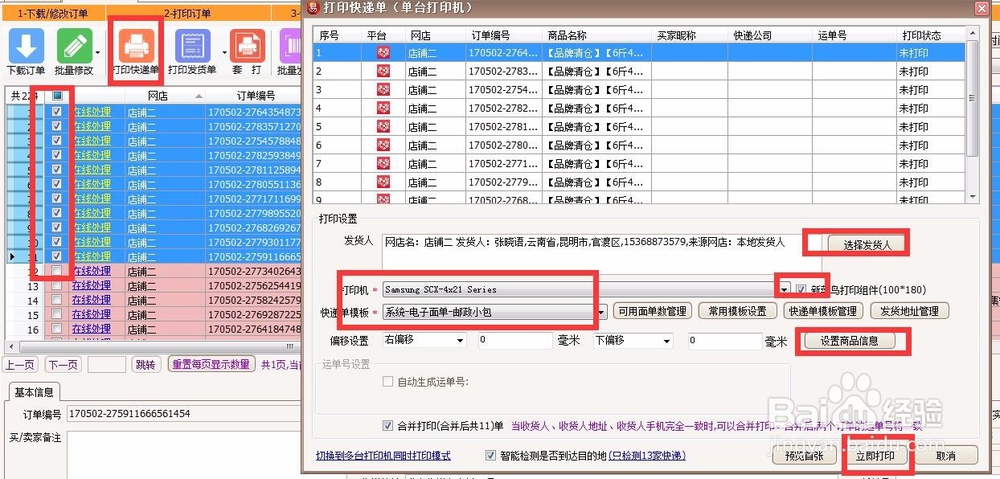Click 商品名称 column header in dialog
Image resolution: width=1000 pixels, height=479 pixels.
(597, 36)
